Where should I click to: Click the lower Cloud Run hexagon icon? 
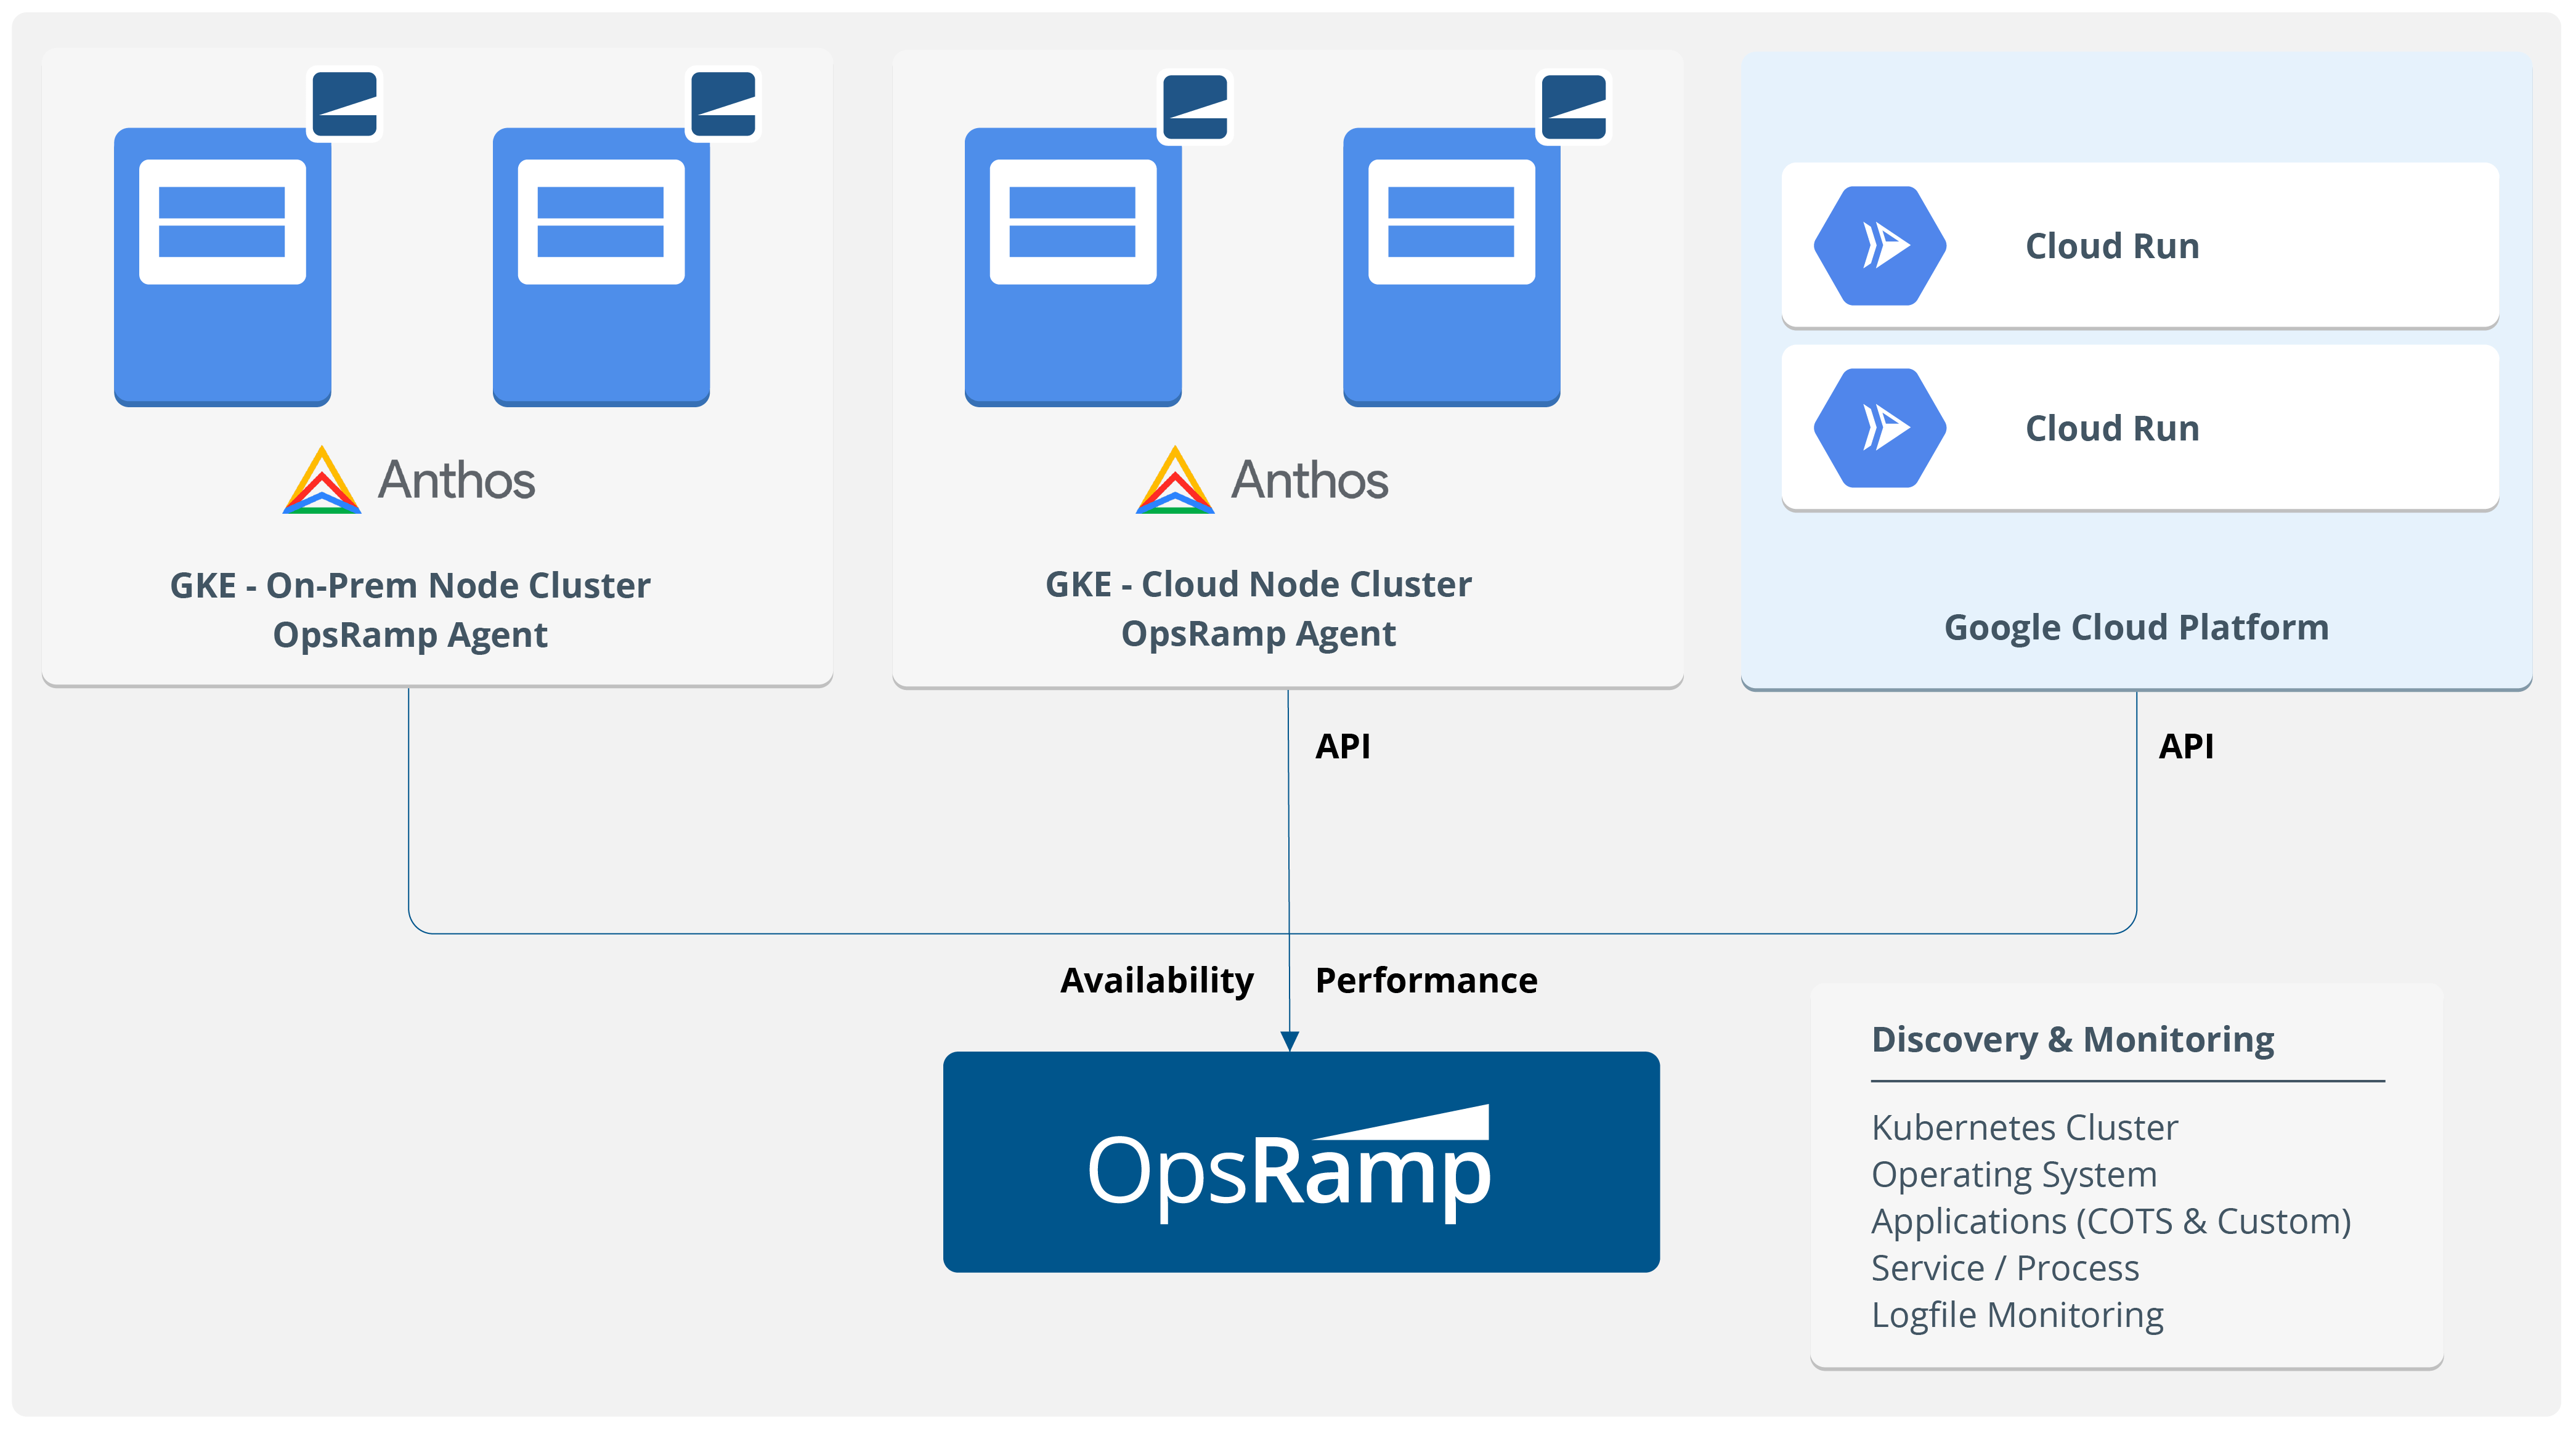(x=1880, y=428)
